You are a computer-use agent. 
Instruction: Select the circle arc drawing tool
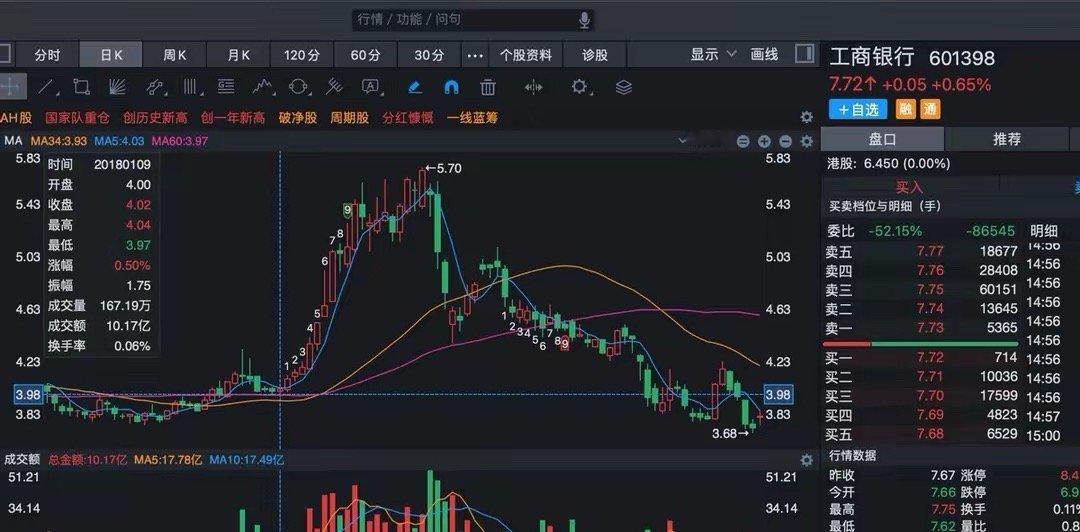pyautogui.click(x=298, y=87)
